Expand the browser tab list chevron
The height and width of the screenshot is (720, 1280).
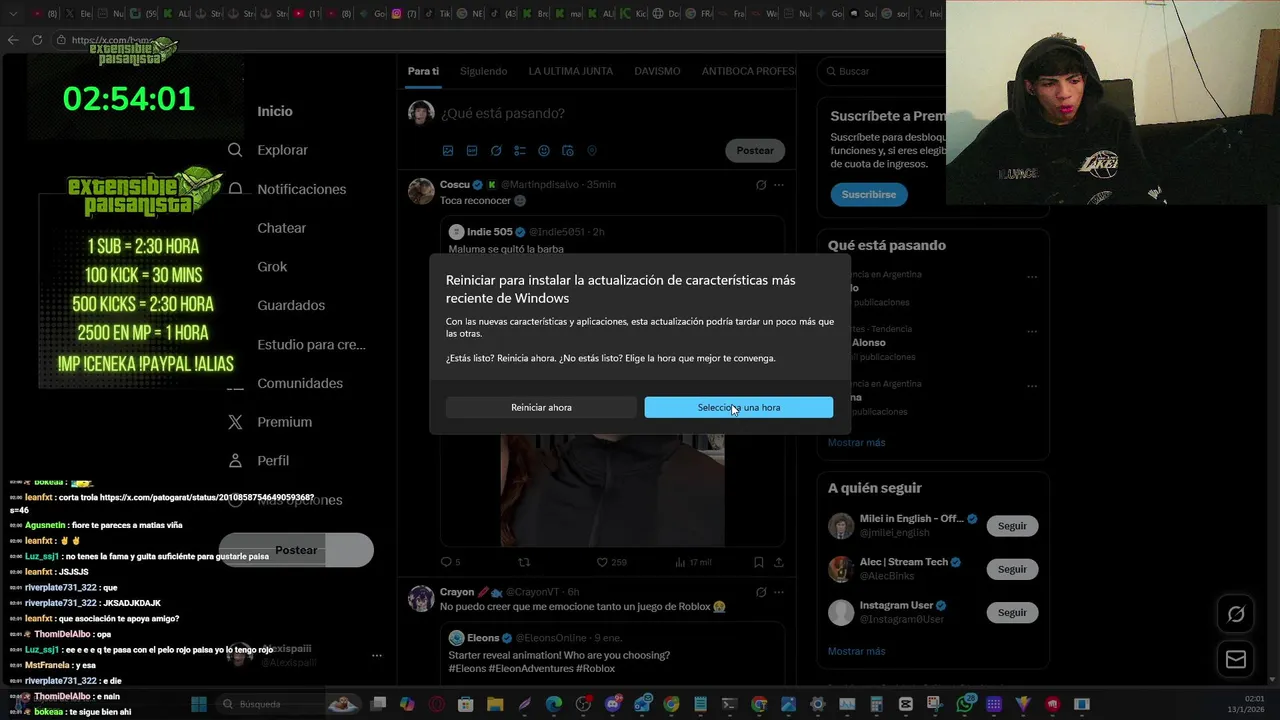[13, 14]
